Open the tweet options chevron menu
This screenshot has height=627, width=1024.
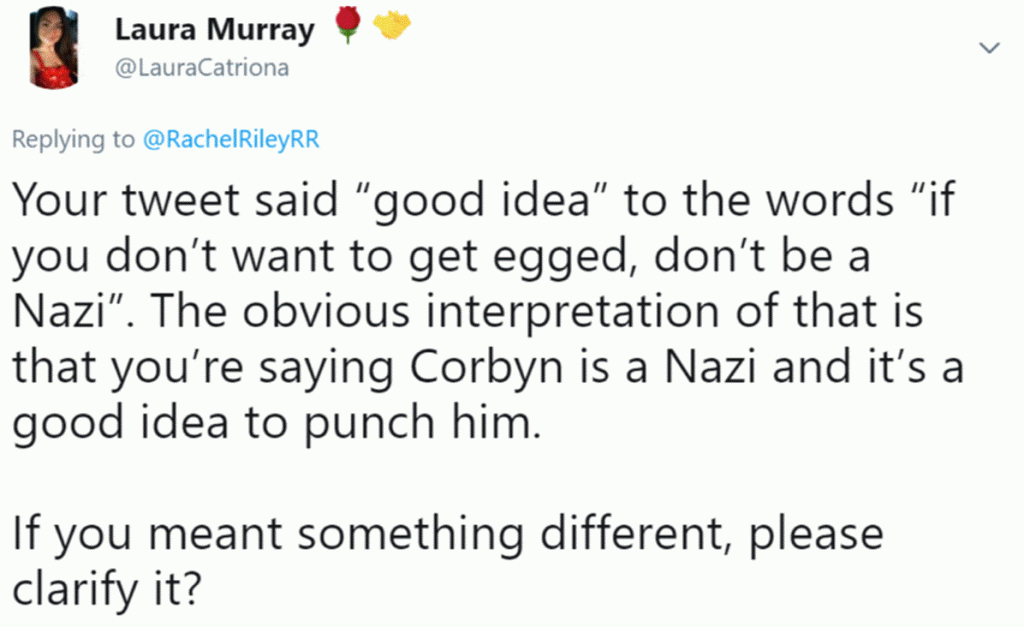click(x=989, y=48)
